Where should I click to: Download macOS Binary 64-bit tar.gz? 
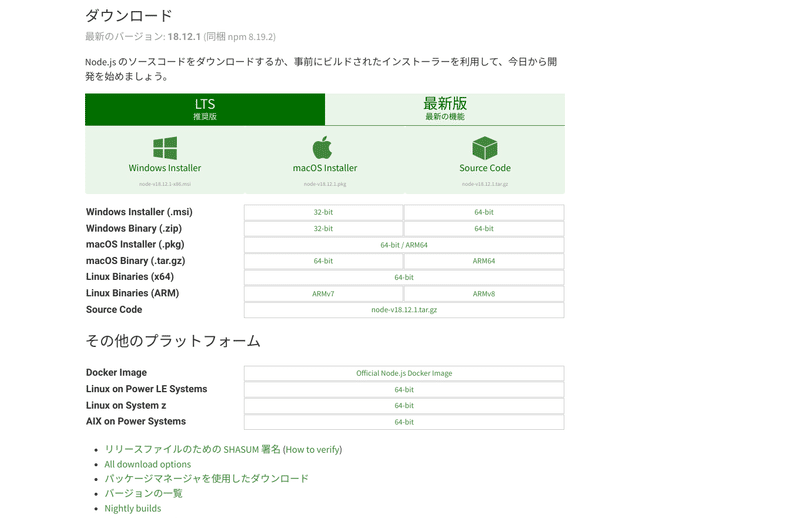pyautogui.click(x=323, y=261)
